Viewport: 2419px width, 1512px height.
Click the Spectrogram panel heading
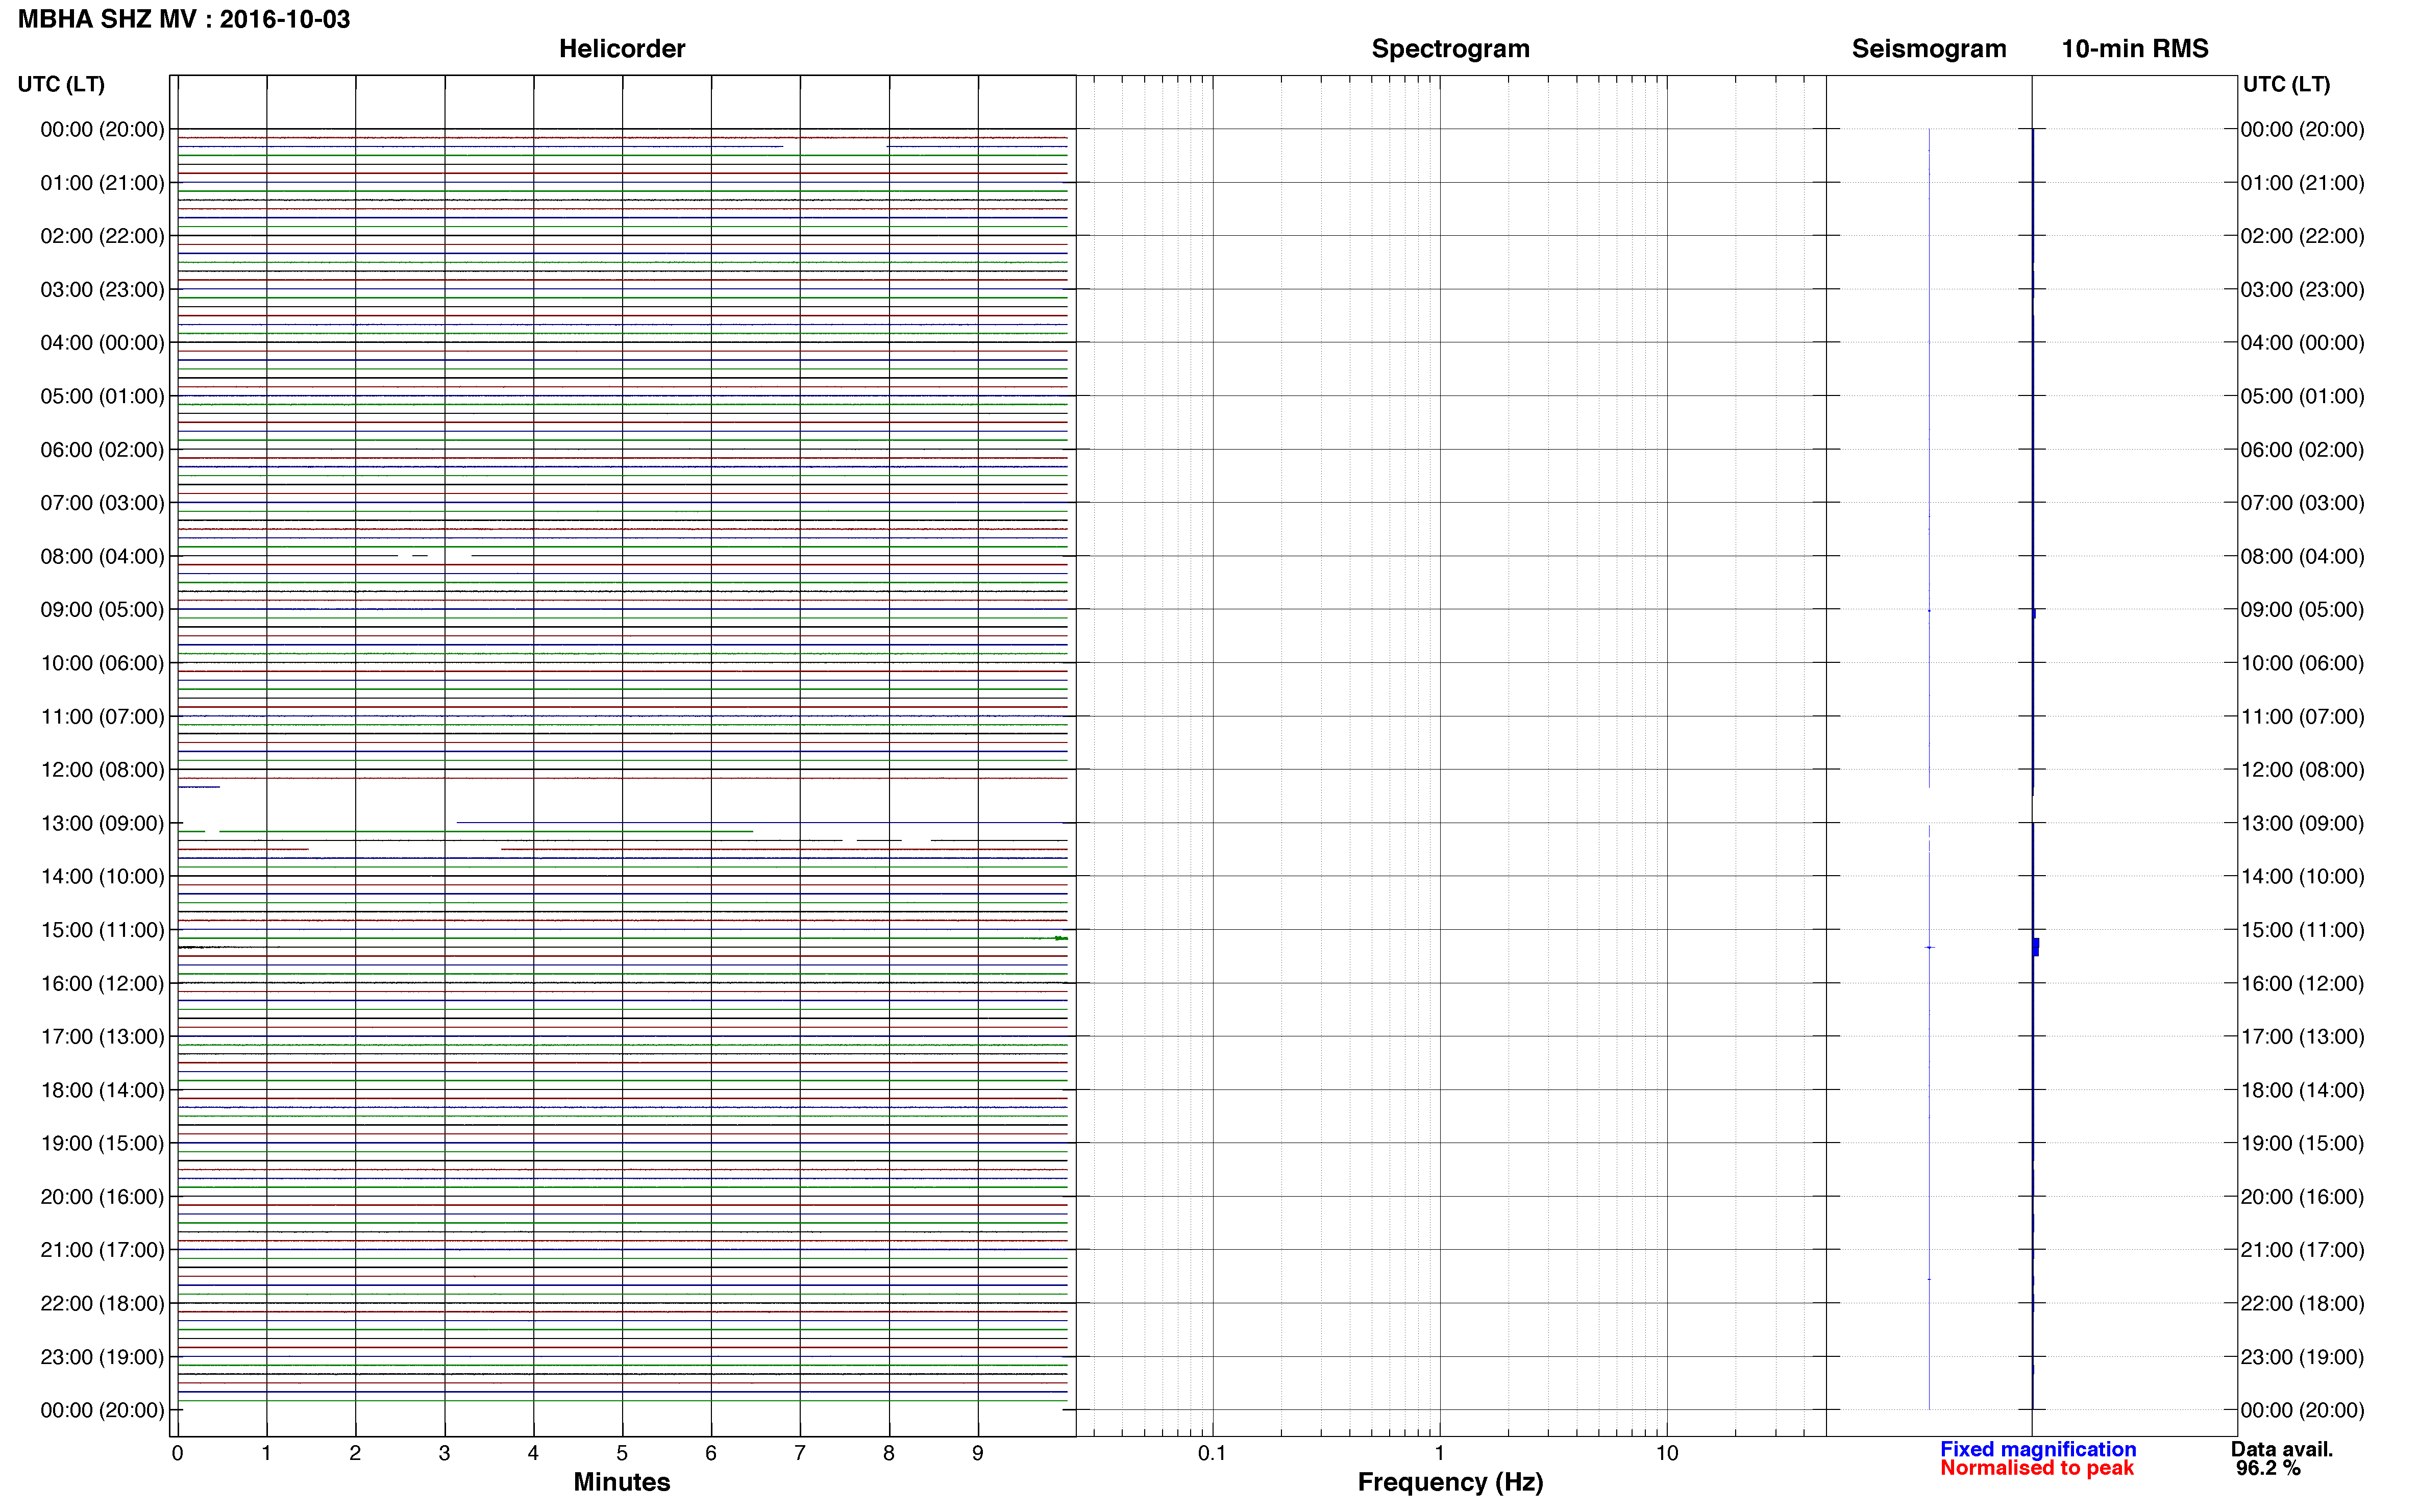tap(1450, 49)
